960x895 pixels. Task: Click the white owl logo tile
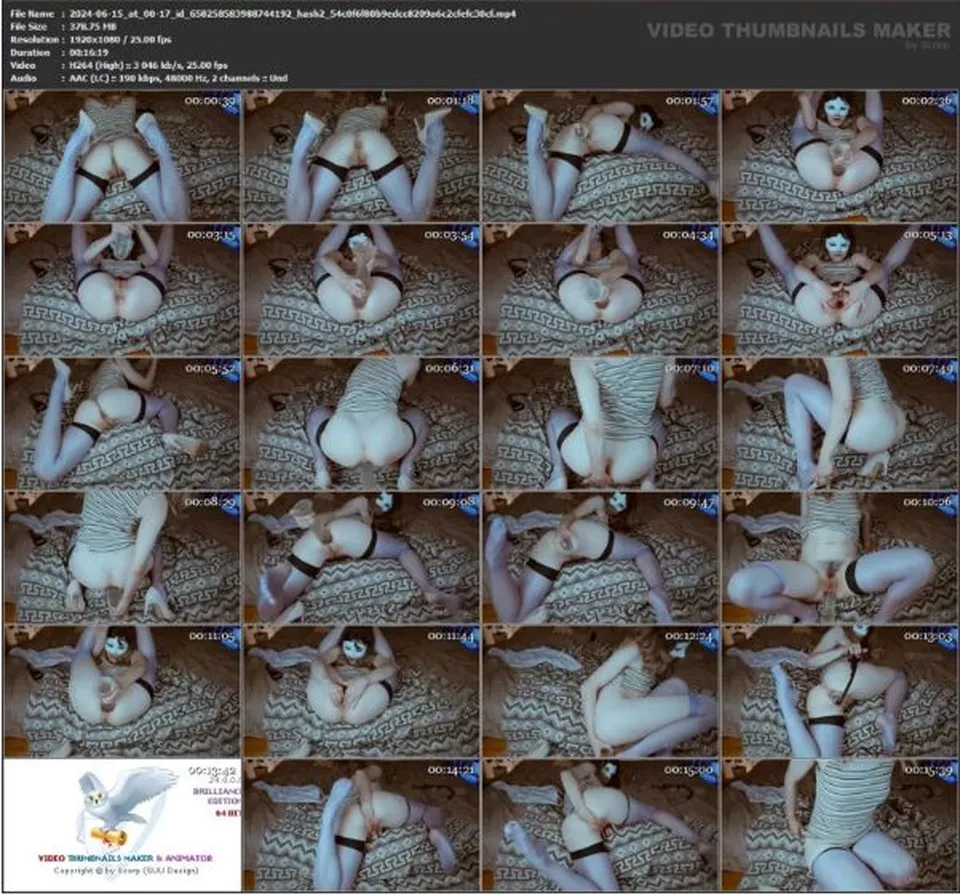[x=122, y=825]
